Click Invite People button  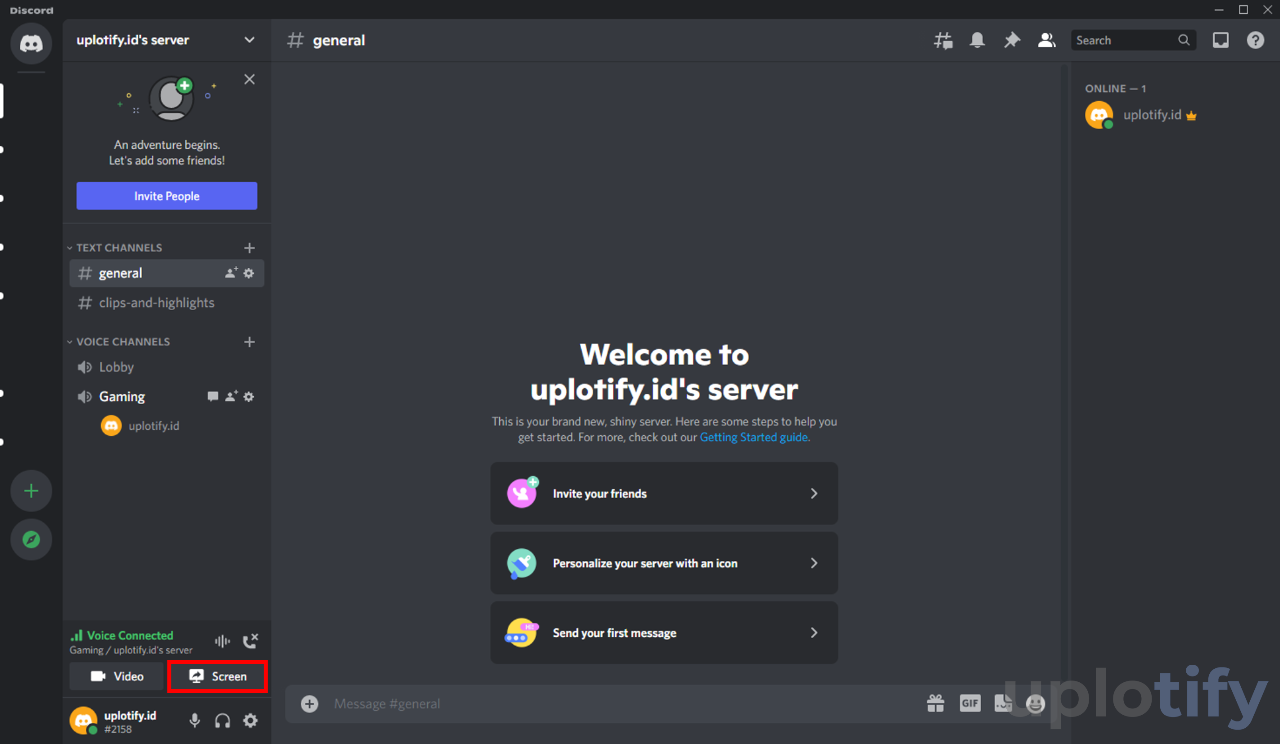pyautogui.click(x=167, y=196)
